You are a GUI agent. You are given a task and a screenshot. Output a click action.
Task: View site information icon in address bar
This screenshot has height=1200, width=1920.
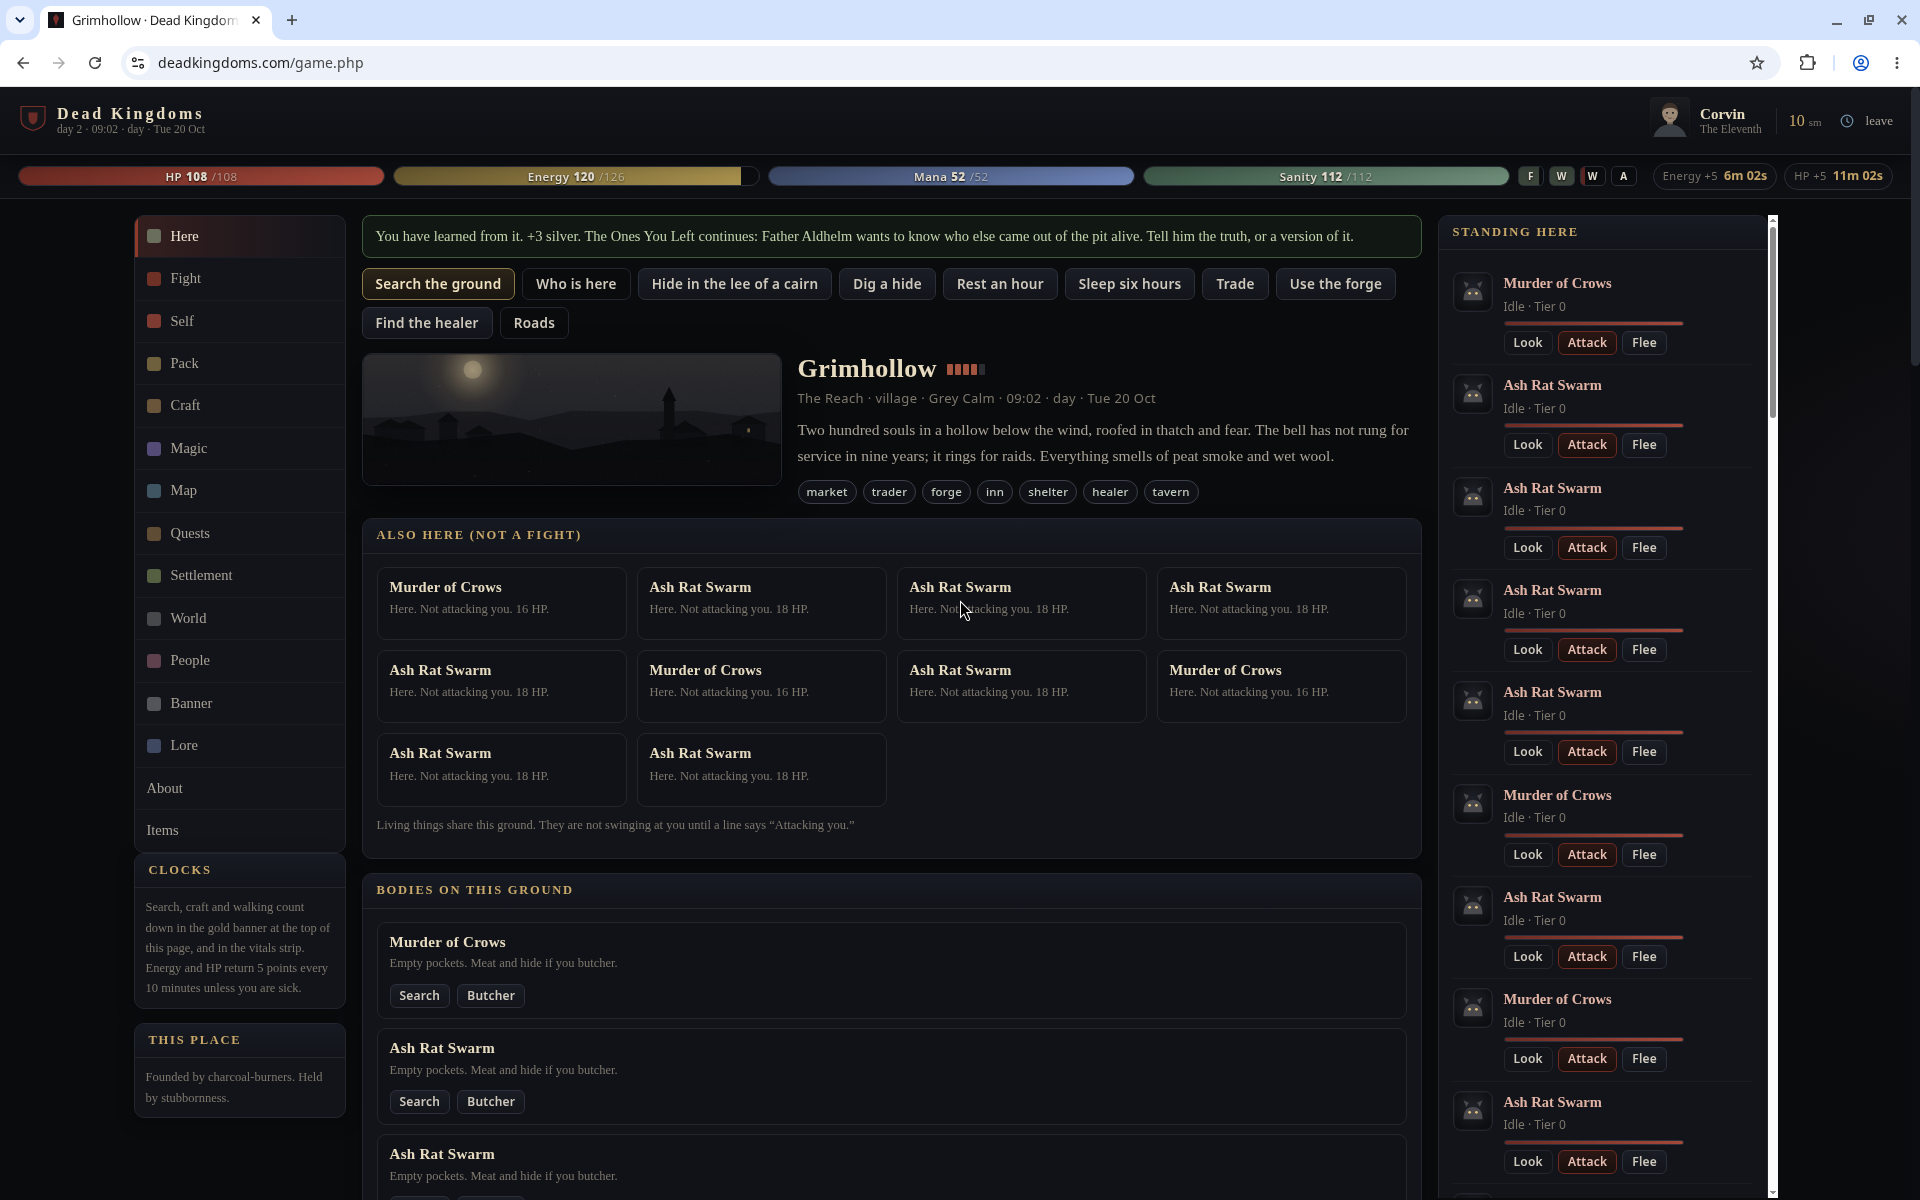pyautogui.click(x=139, y=63)
